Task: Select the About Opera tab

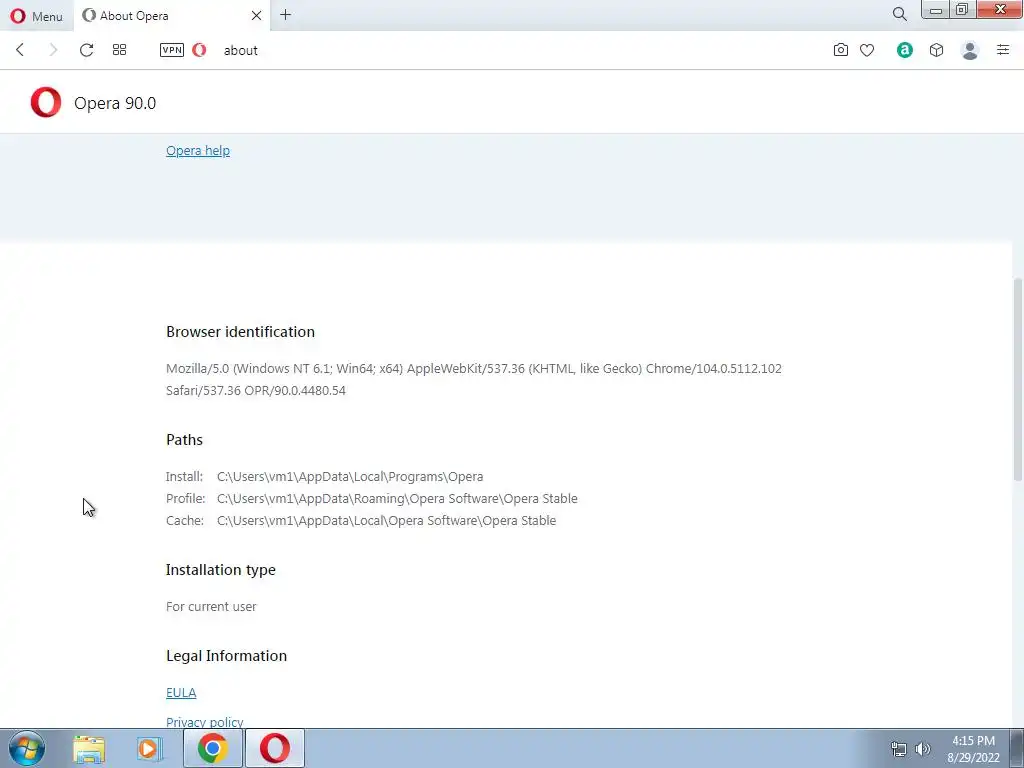Action: click(170, 16)
